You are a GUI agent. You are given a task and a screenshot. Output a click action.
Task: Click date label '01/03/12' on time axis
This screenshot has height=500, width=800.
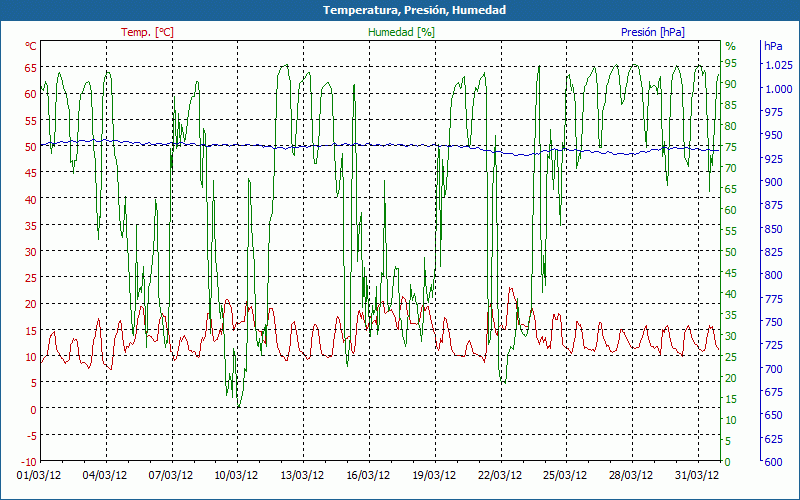pyautogui.click(x=39, y=475)
